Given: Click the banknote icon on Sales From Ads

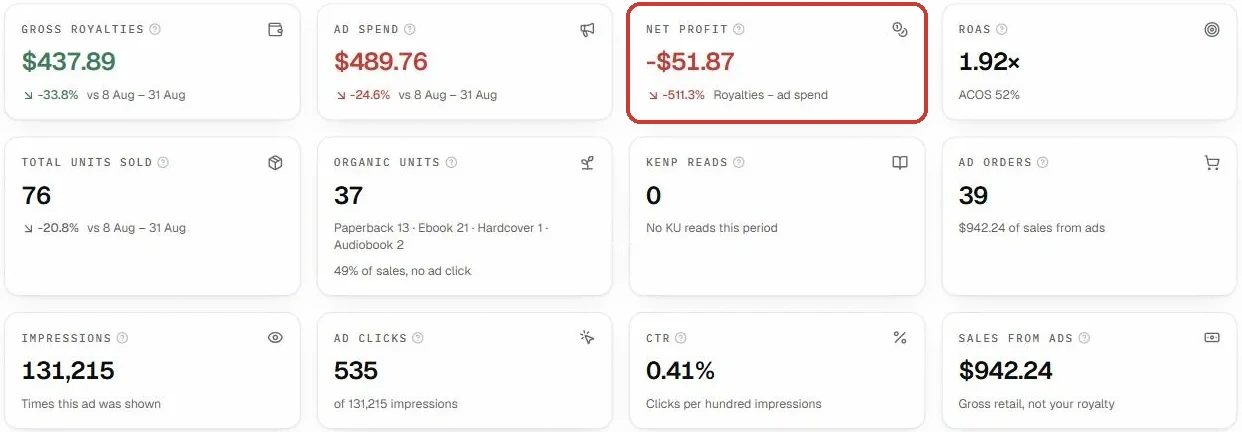Looking at the screenshot, I should (x=1212, y=338).
